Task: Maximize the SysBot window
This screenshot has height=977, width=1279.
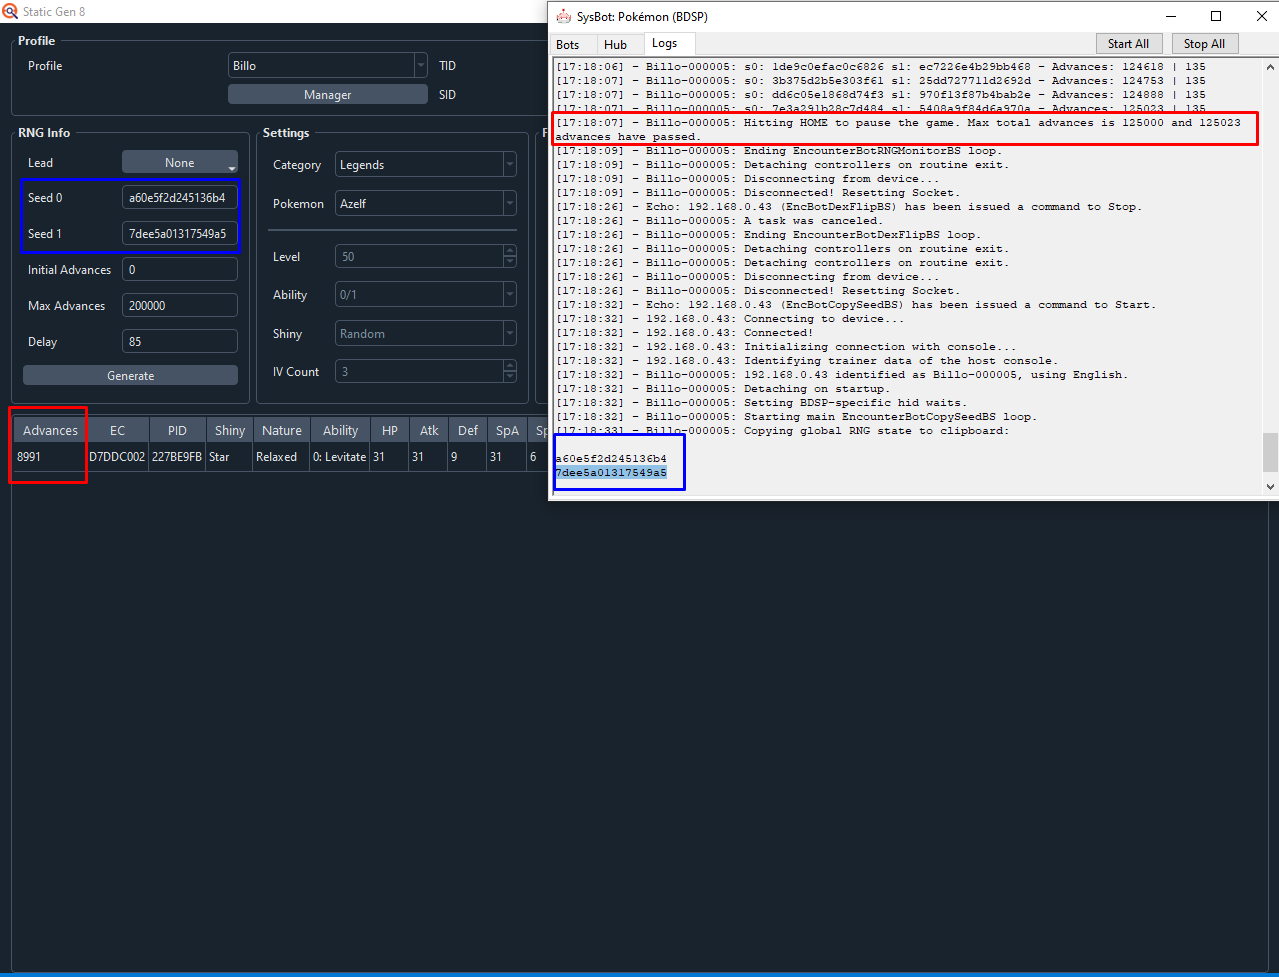Action: pyautogui.click(x=1216, y=16)
